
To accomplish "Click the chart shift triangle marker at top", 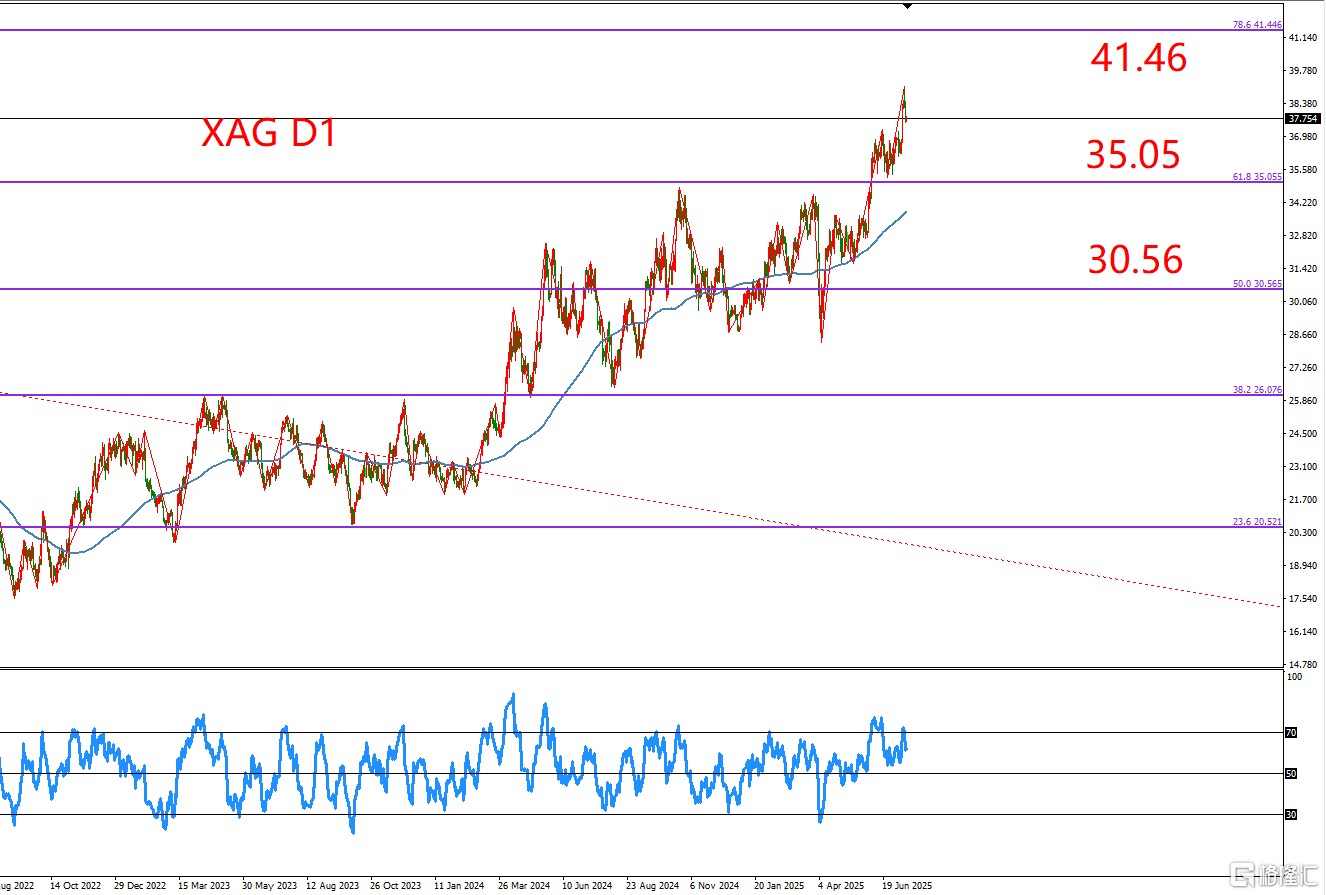I will click(907, 7).
